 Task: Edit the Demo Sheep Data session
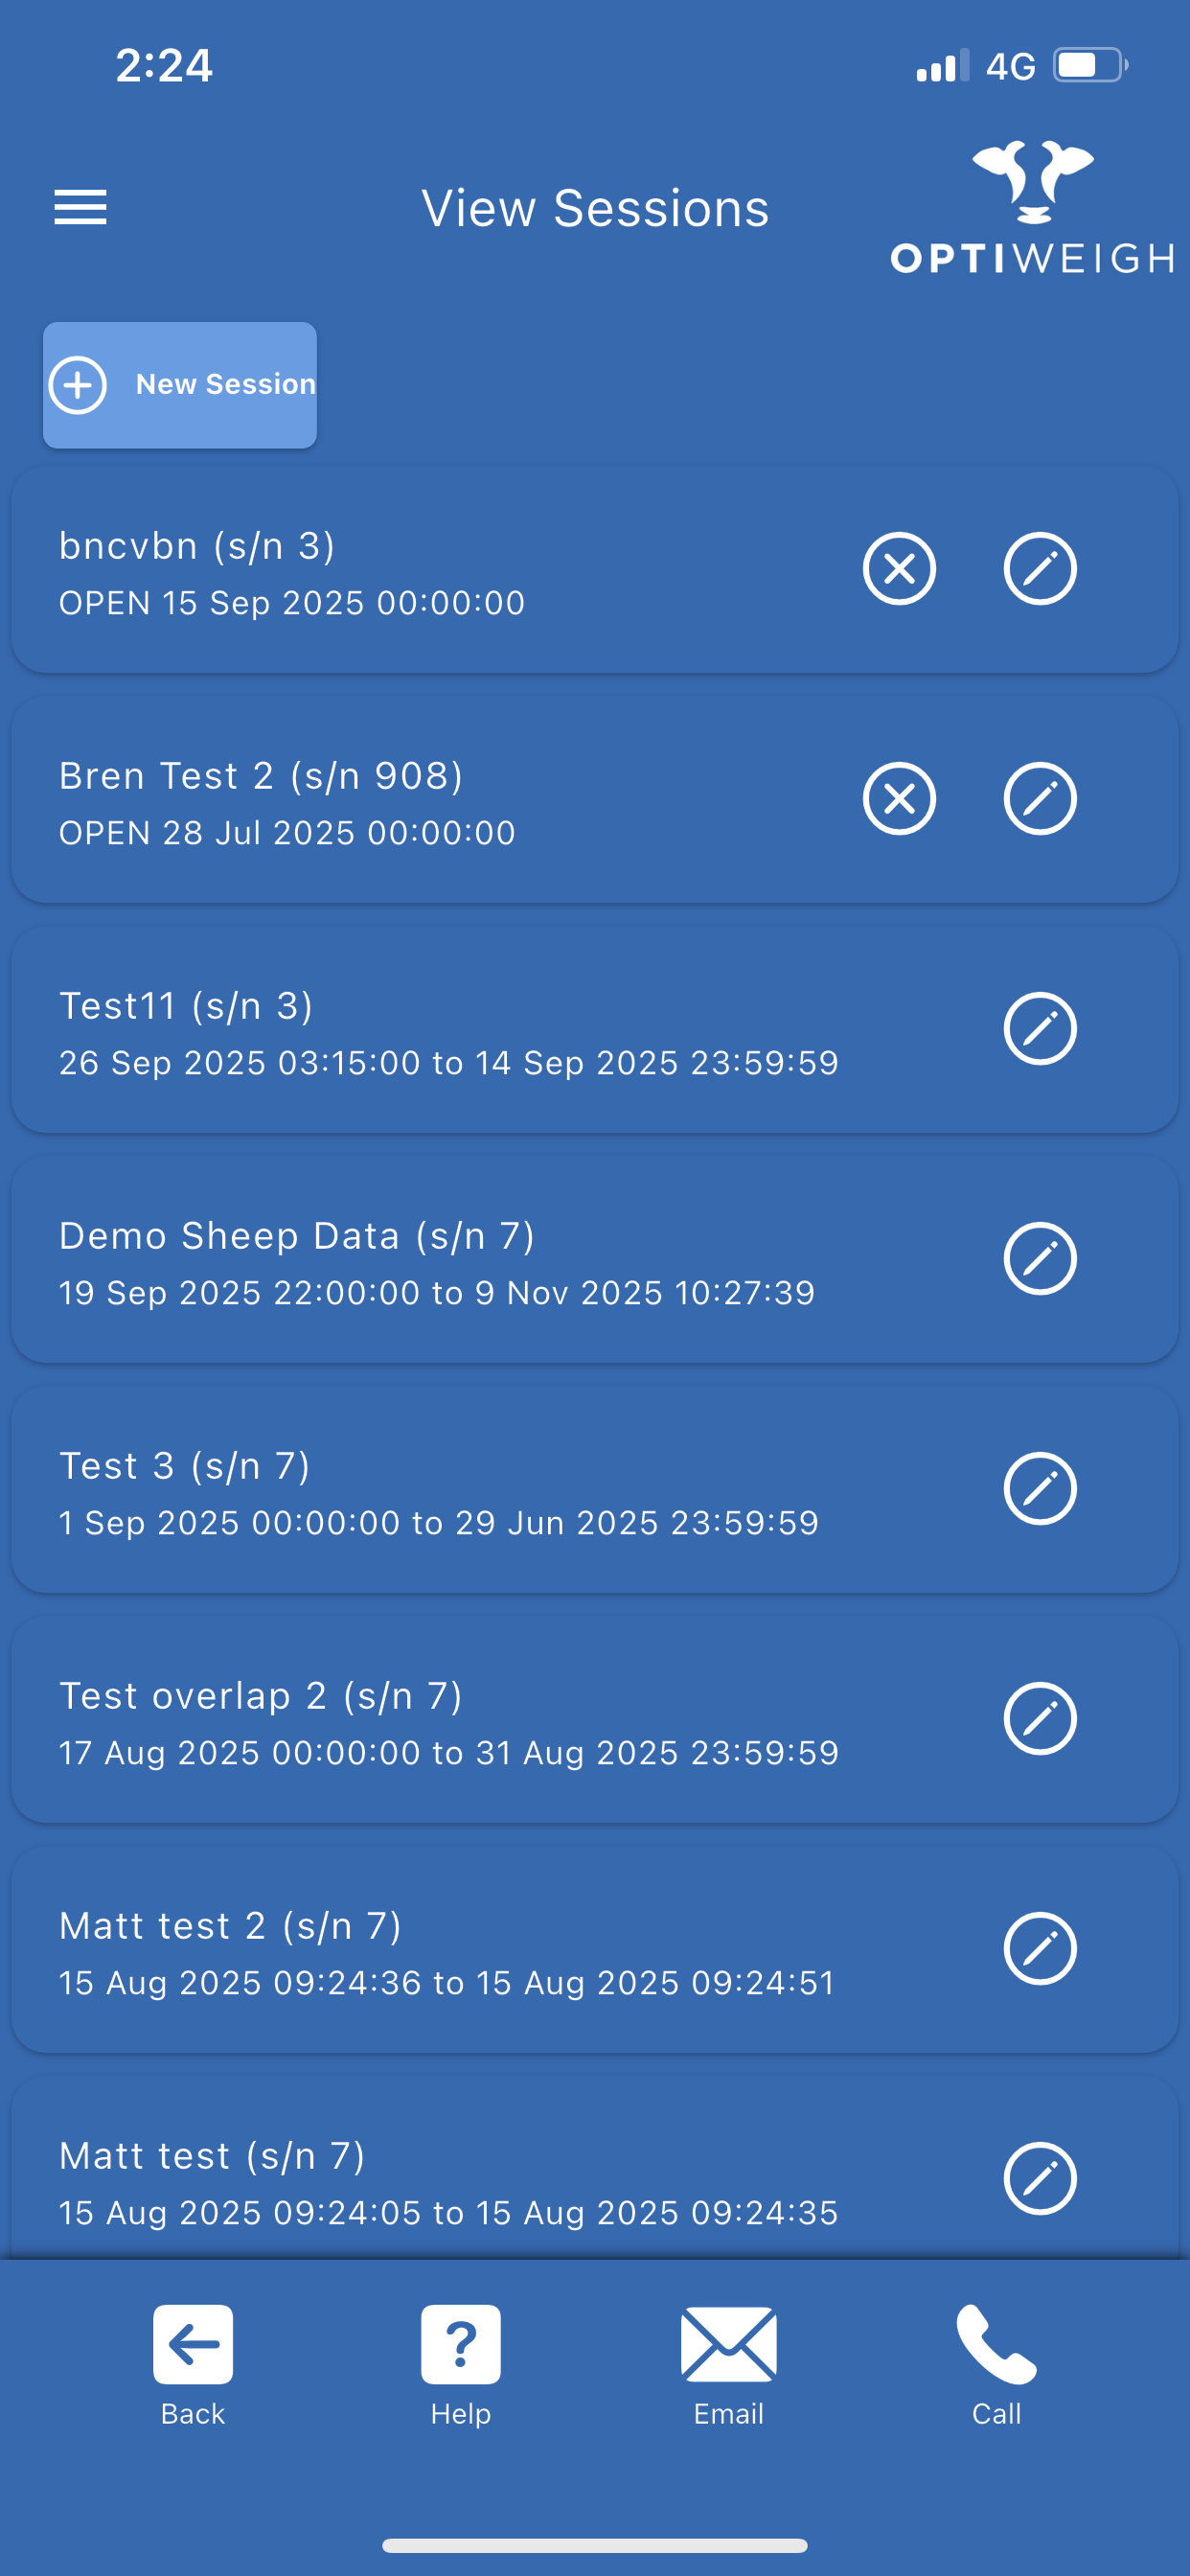point(1040,1259)
